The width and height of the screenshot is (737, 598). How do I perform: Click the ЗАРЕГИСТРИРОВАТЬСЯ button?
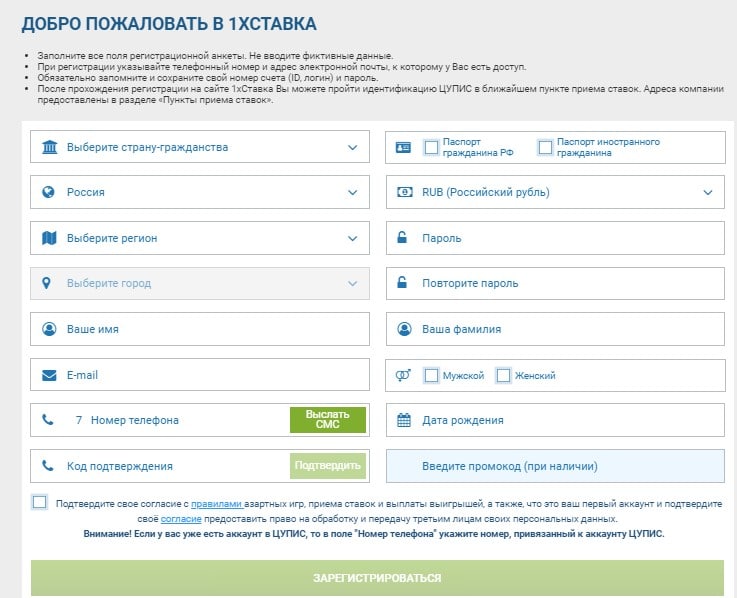[377, 578]
